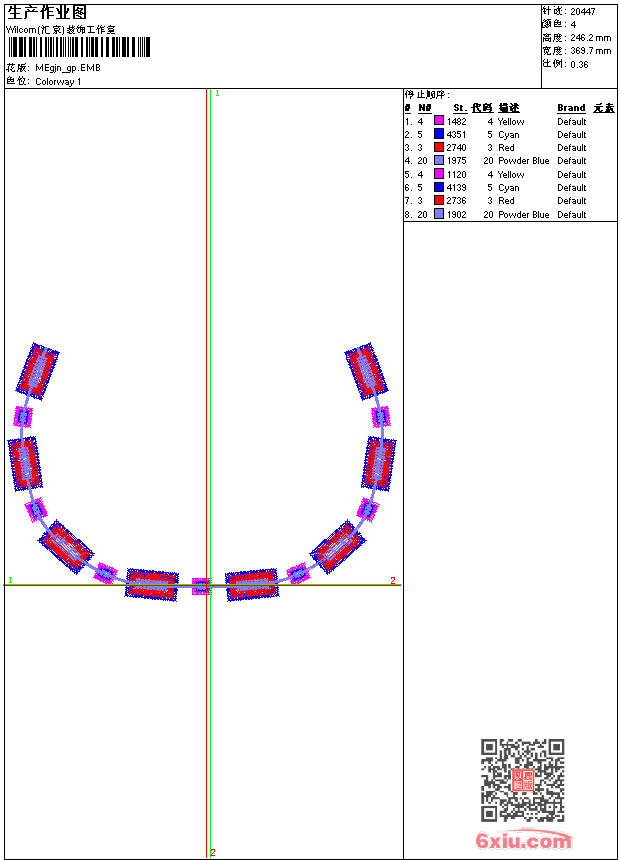Click 'Powder Blue' description in row 8
Screen dimensions: 620x860
[523, 215]
